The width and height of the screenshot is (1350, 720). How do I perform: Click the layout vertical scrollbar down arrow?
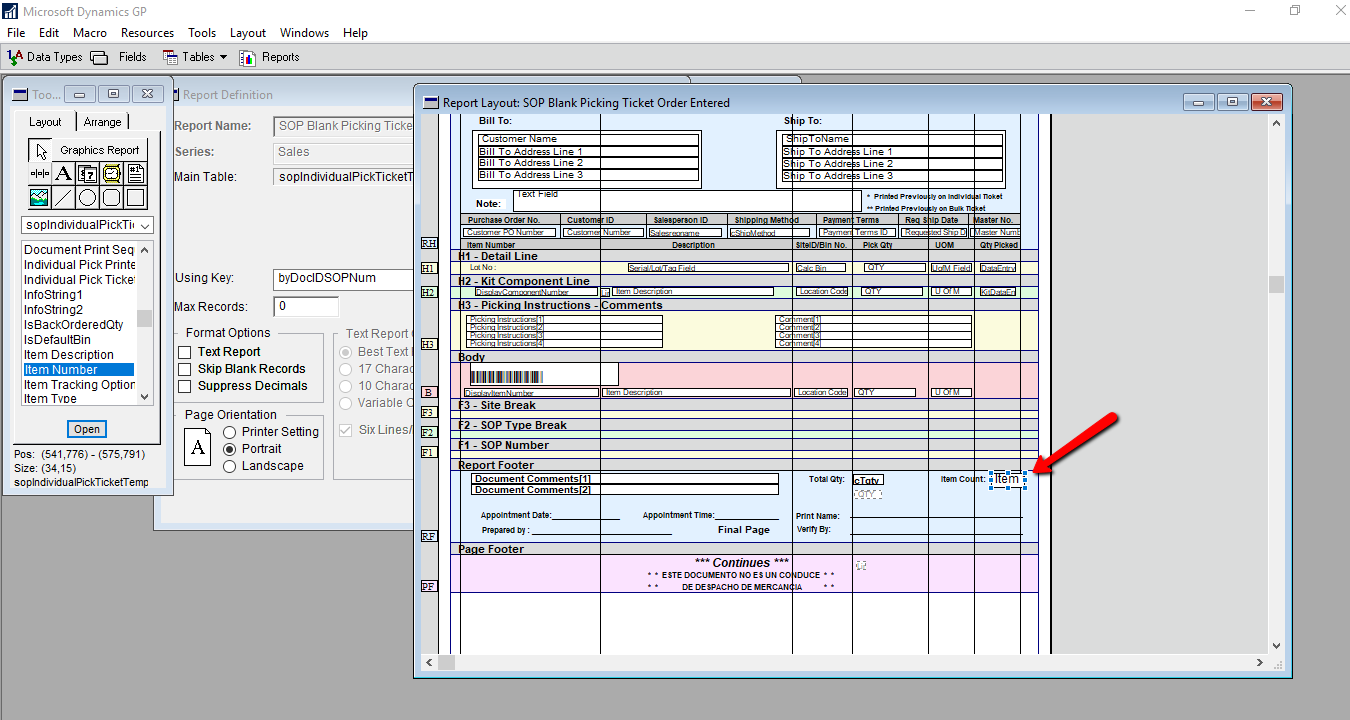pyautogui.click(x=1275, y=646)
